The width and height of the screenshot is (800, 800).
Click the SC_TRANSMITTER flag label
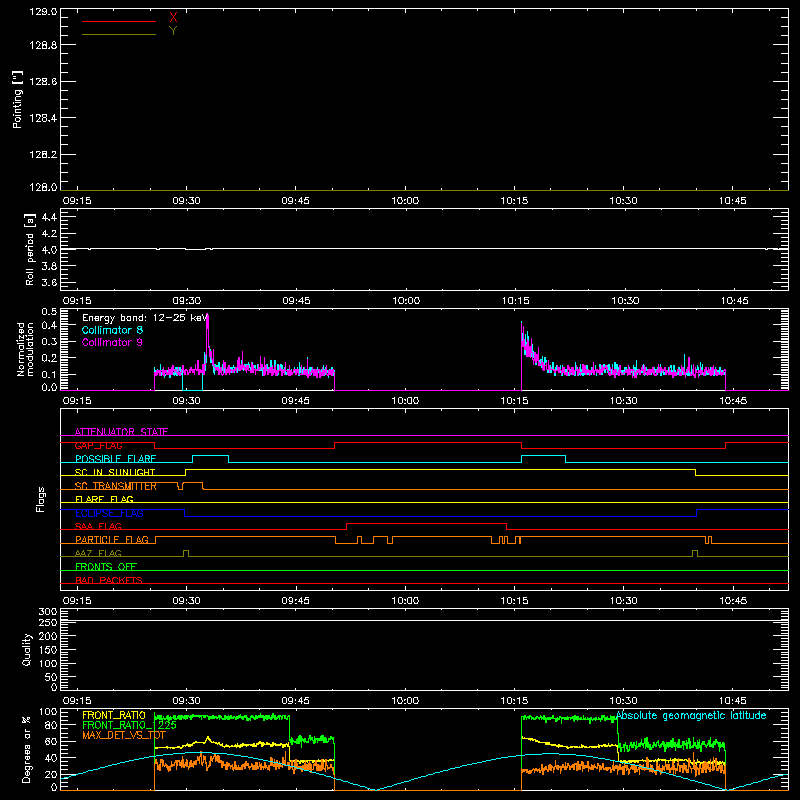[x=116, y=486]
